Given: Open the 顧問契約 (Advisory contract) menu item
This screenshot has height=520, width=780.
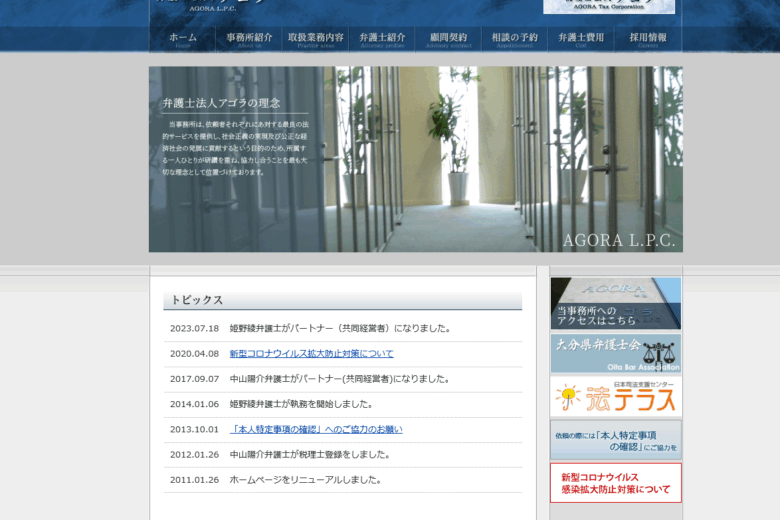Looking at the screenshot, I should (448, 39).
